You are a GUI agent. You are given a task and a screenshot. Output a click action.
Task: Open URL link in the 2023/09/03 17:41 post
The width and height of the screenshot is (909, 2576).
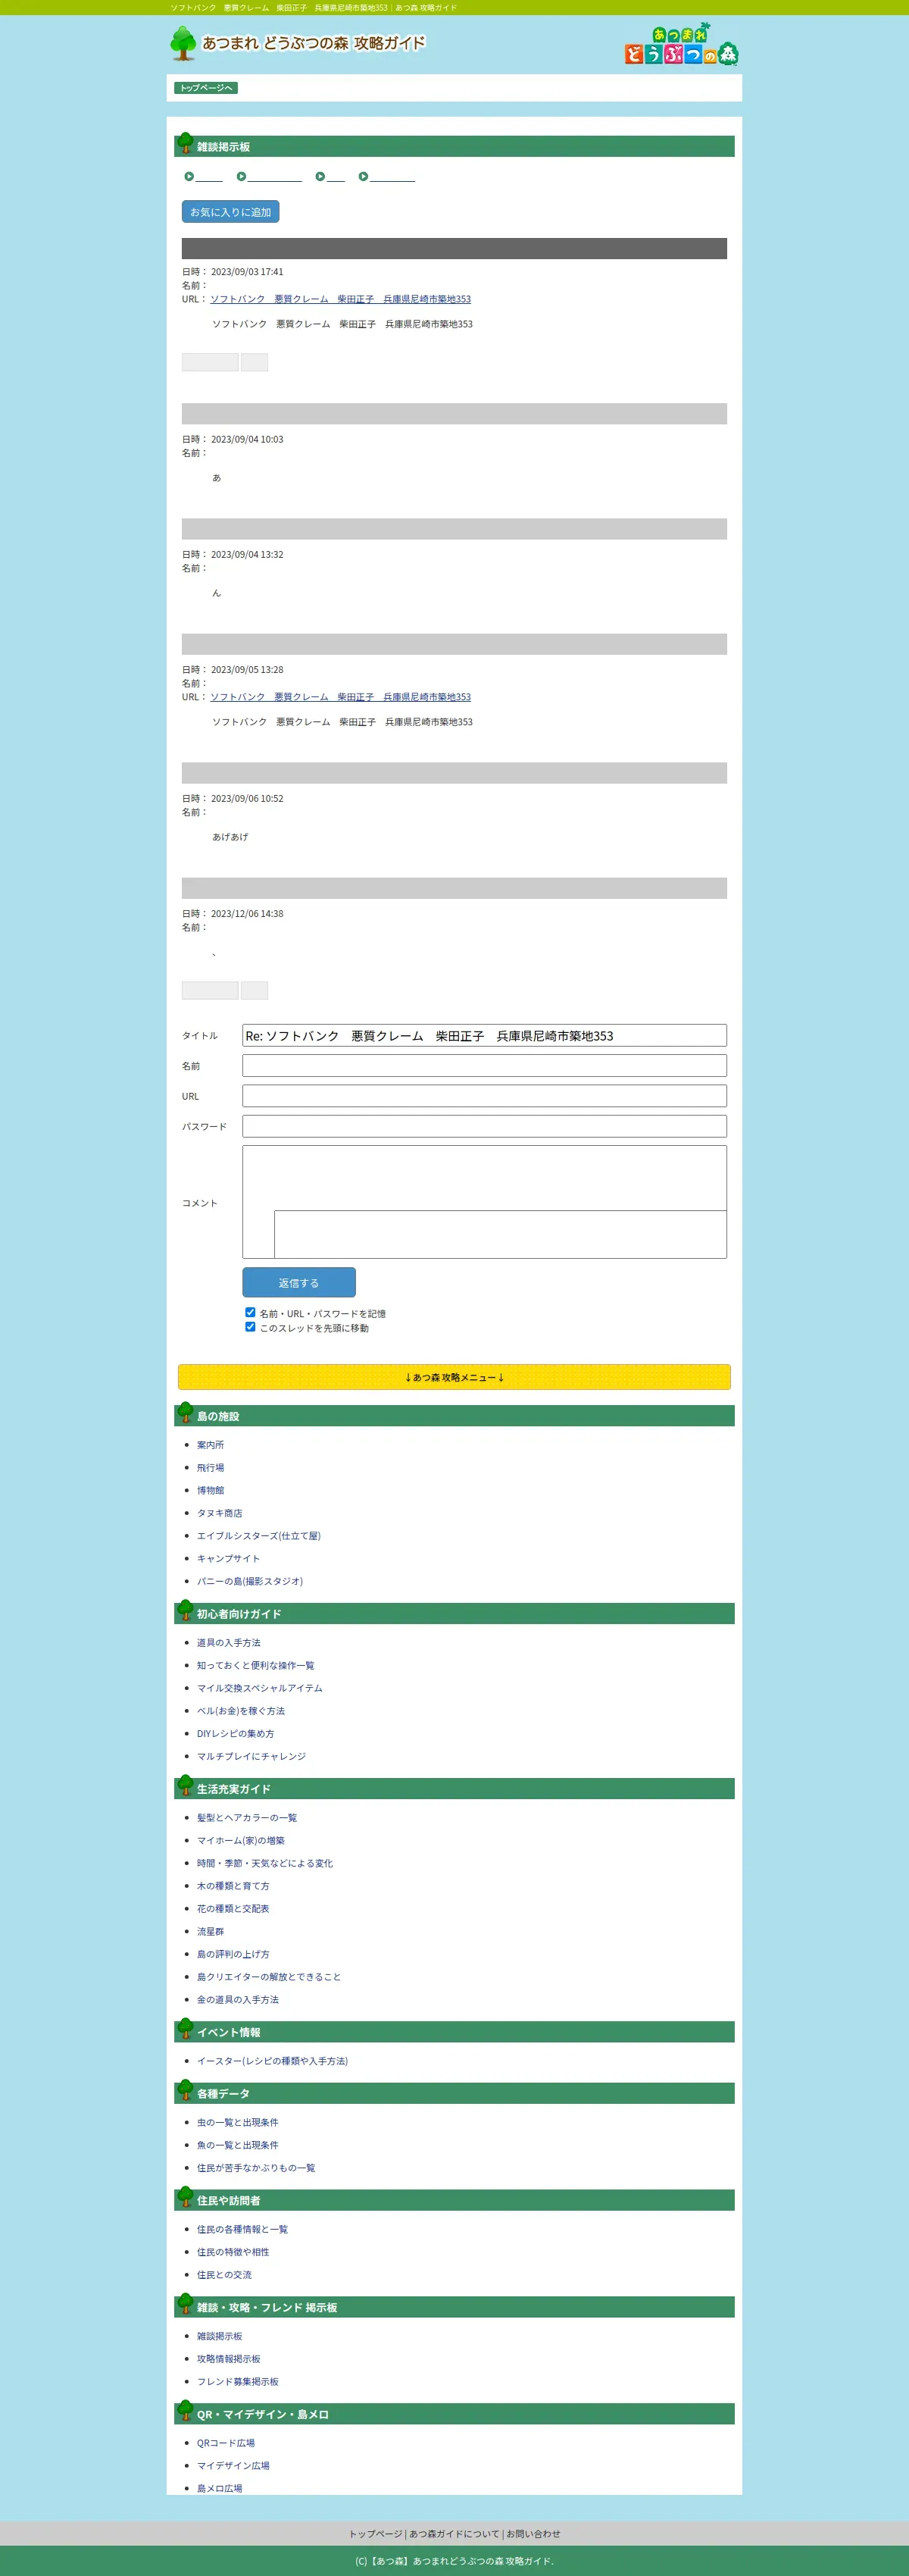point(340,299)
